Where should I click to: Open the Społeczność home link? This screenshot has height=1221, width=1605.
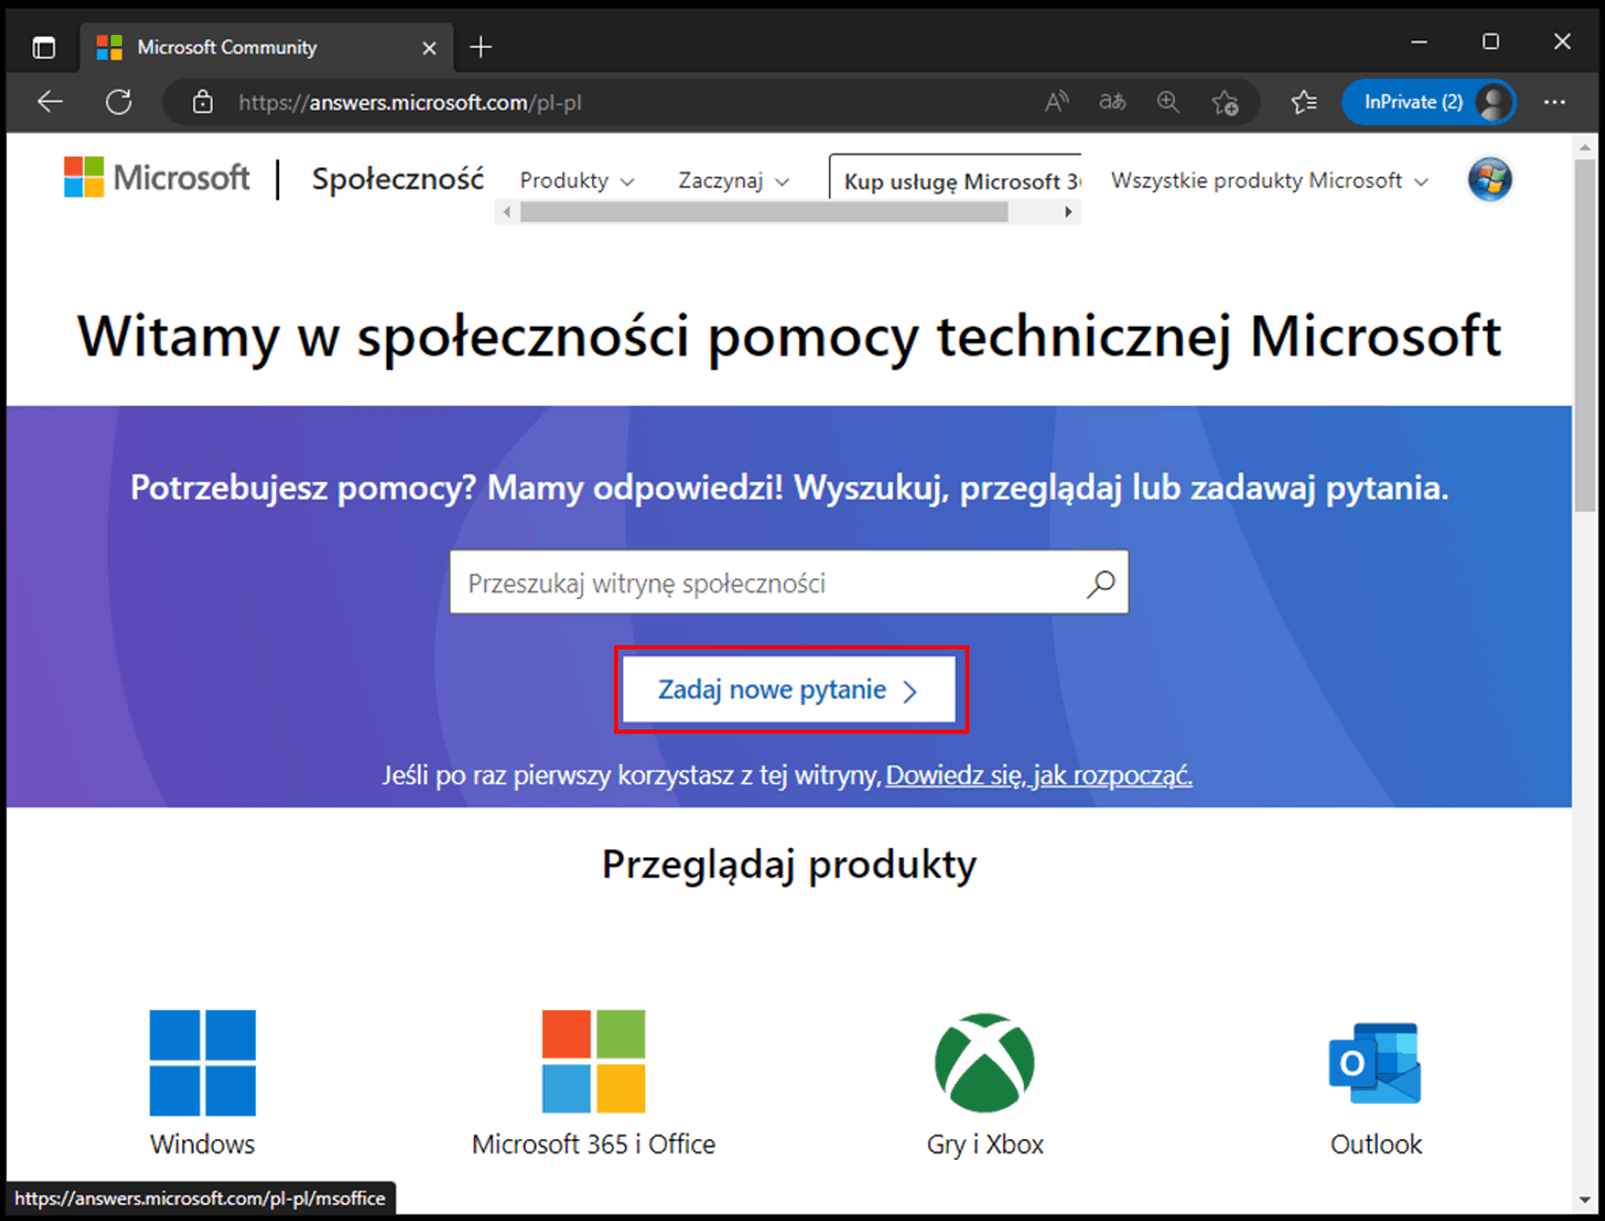(397, 179)
